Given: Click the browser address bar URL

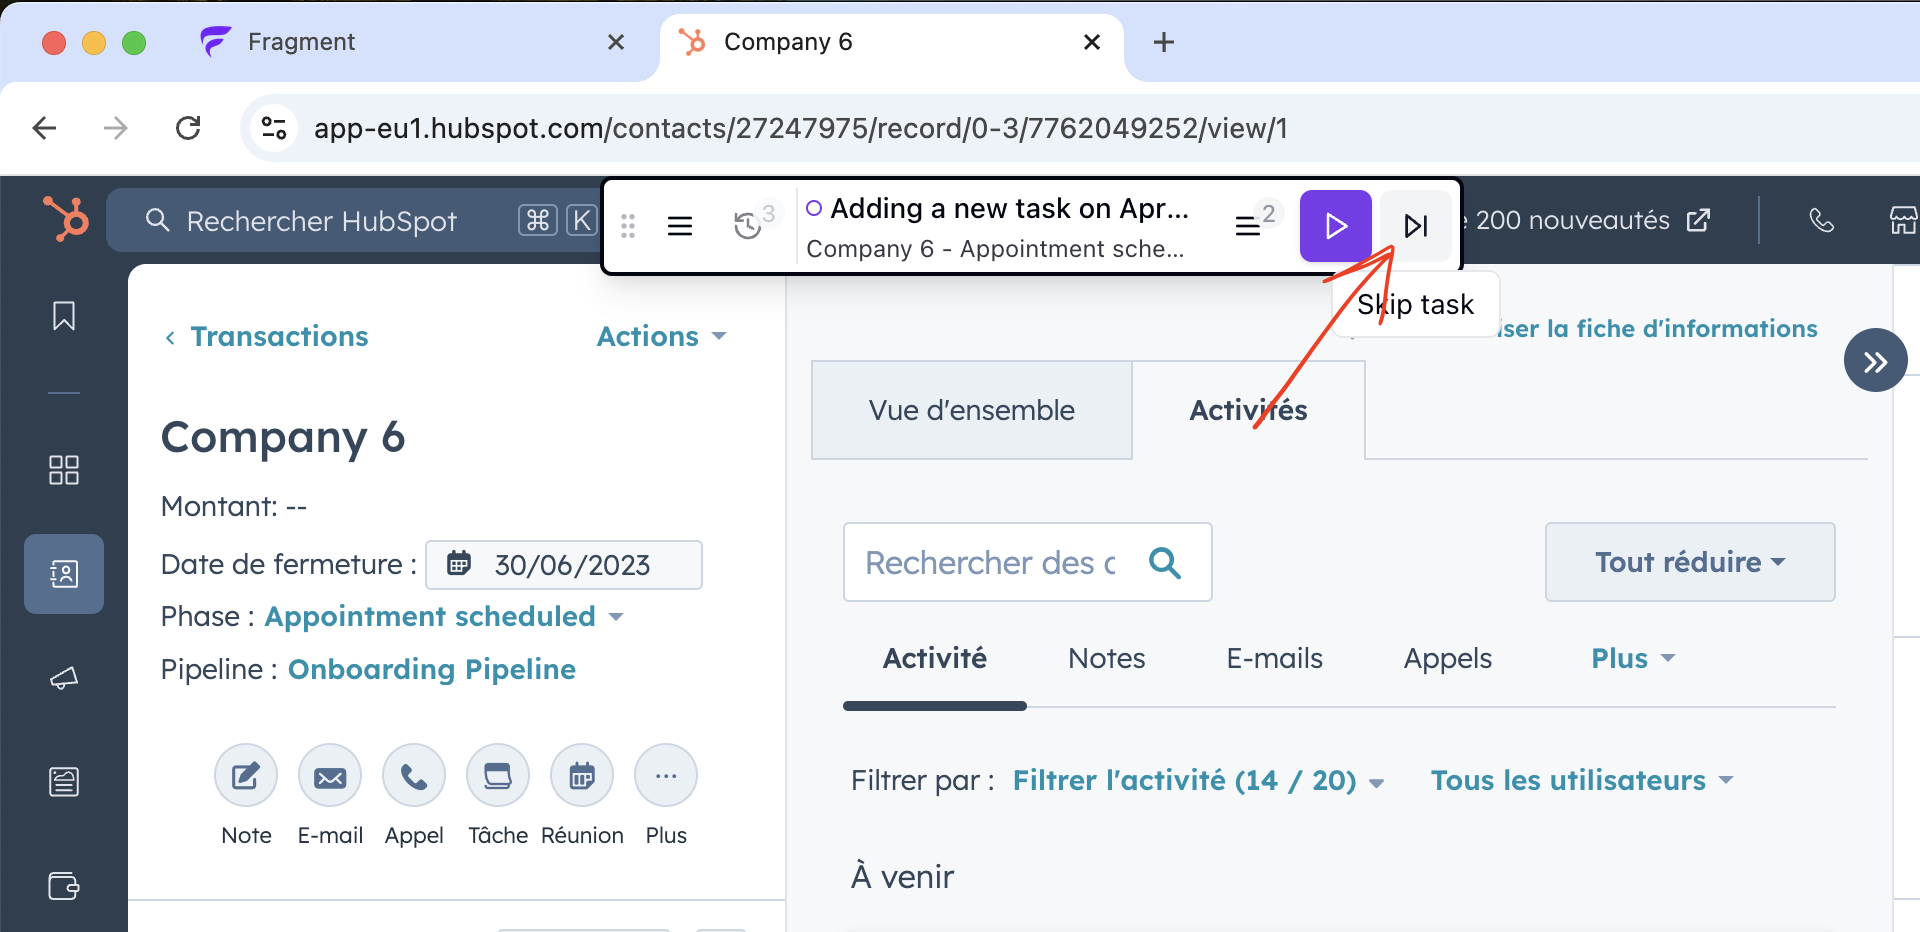Looking at the screenshot, I should coord(800,128).
